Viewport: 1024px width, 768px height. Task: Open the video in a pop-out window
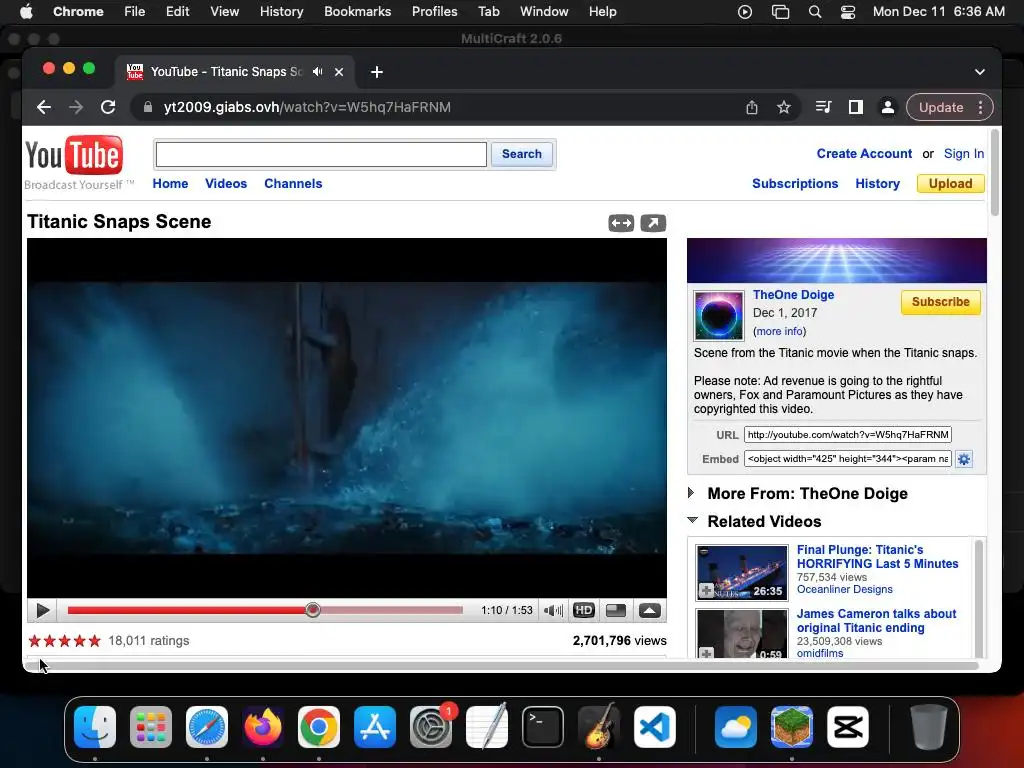tap(653, 223)
